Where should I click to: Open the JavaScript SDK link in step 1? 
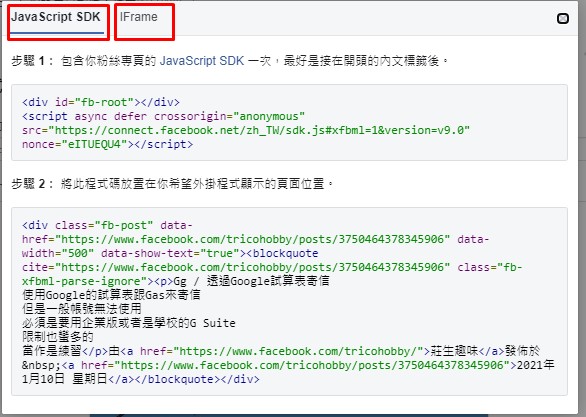(202, 61)
